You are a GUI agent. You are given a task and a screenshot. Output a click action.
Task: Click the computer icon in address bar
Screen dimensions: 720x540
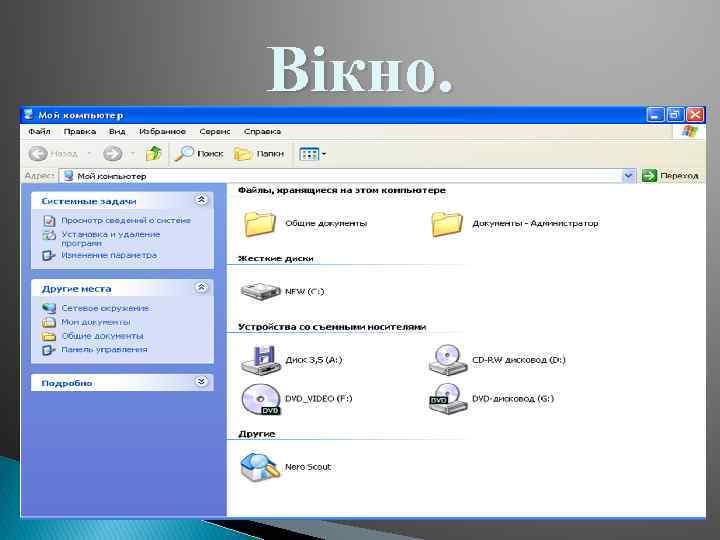(68, 176)
